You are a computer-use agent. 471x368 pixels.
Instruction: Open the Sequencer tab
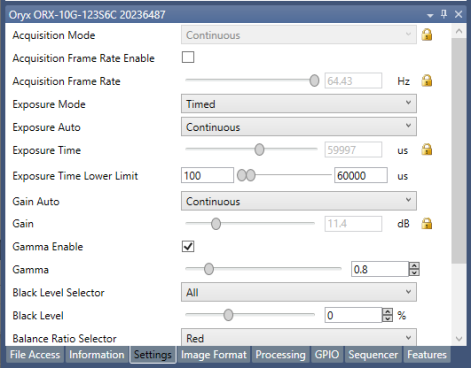373,355
